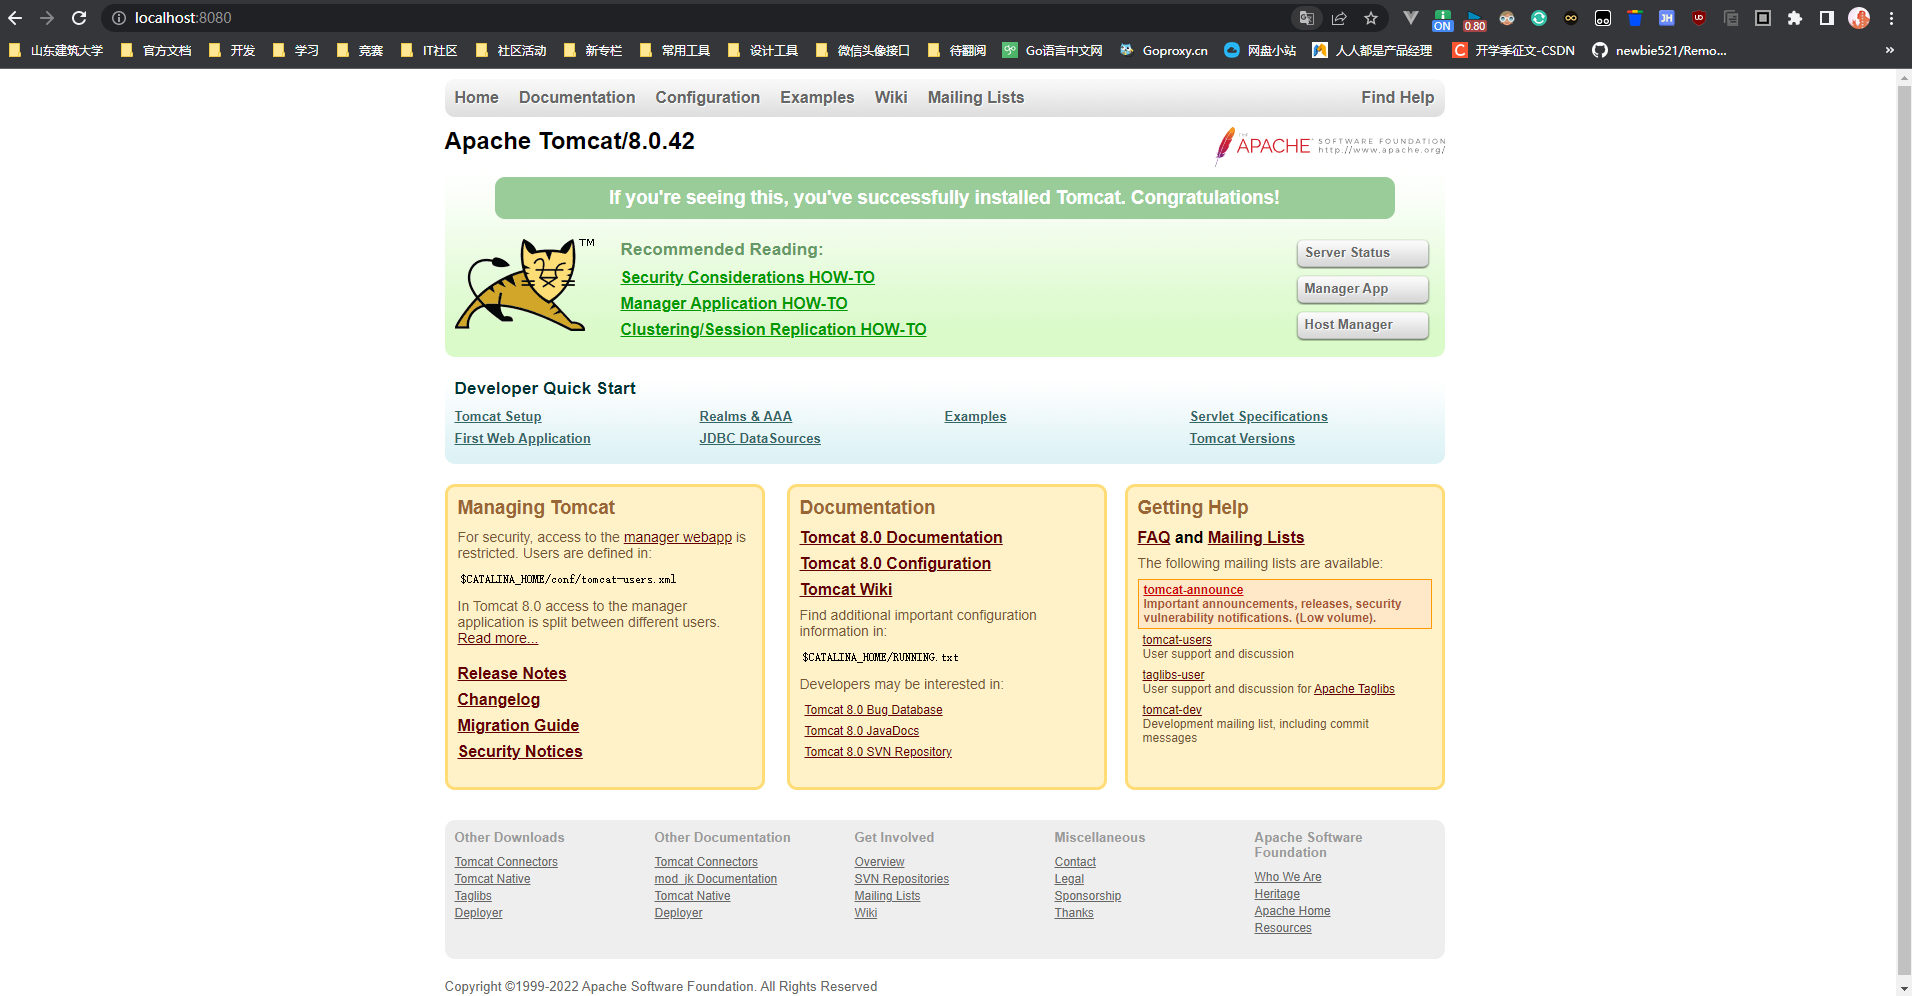Open the 竞赛 bookmark folder
This screenshot has height=996, width=1912.
360,50
